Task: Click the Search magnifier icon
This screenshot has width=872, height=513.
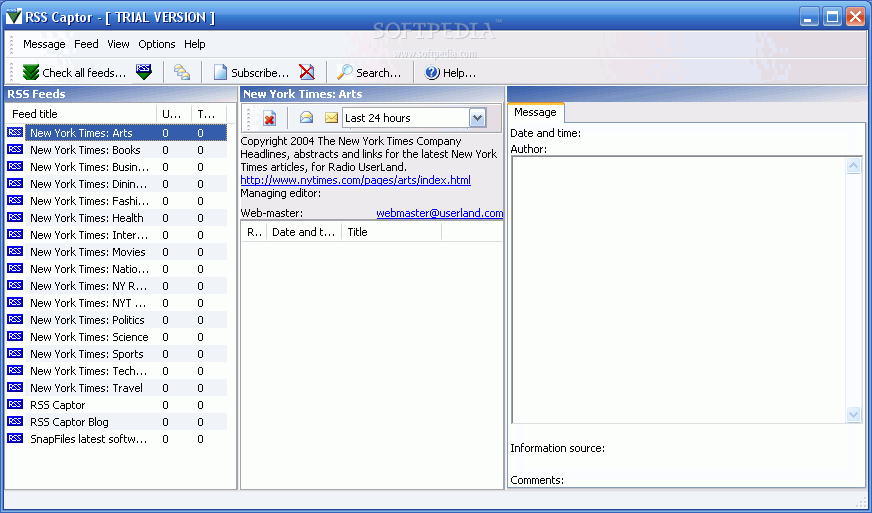Action: 344,72
